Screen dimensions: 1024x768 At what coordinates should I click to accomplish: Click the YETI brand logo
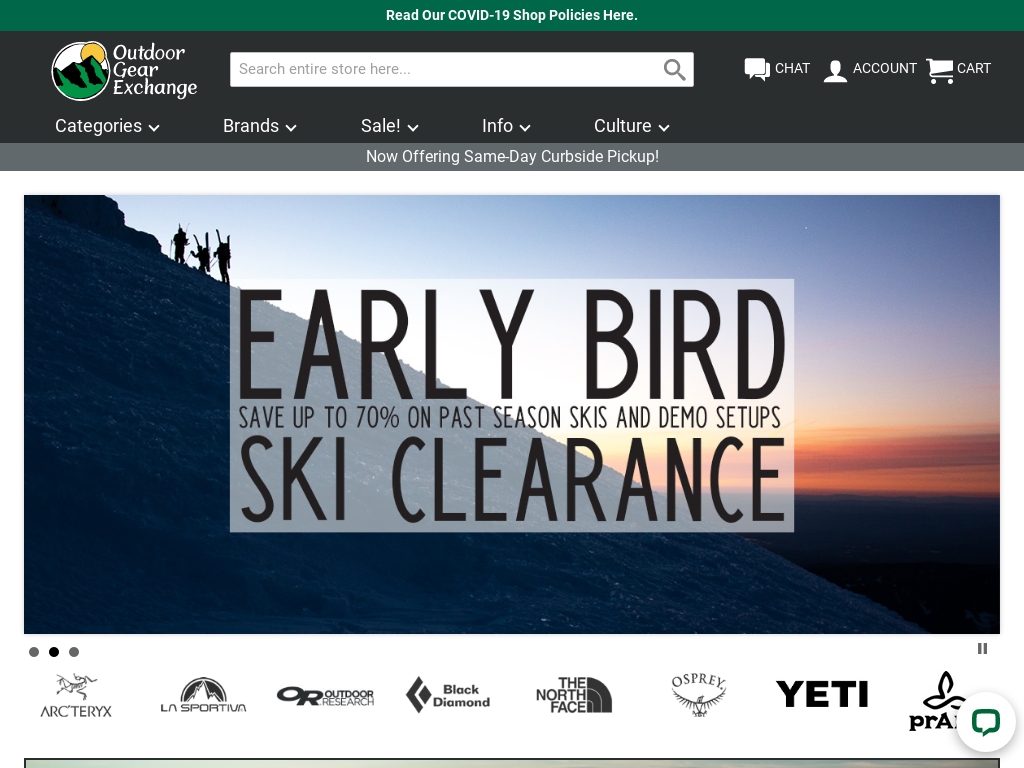(822, 694)
